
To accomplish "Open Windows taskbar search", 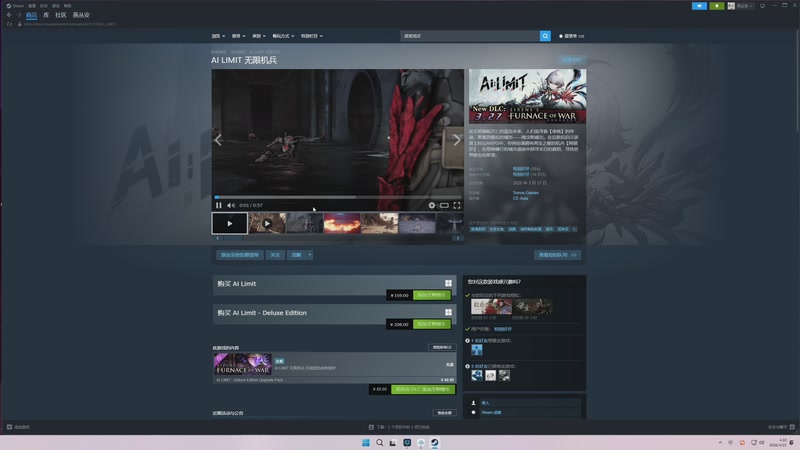I will (380, 442).
